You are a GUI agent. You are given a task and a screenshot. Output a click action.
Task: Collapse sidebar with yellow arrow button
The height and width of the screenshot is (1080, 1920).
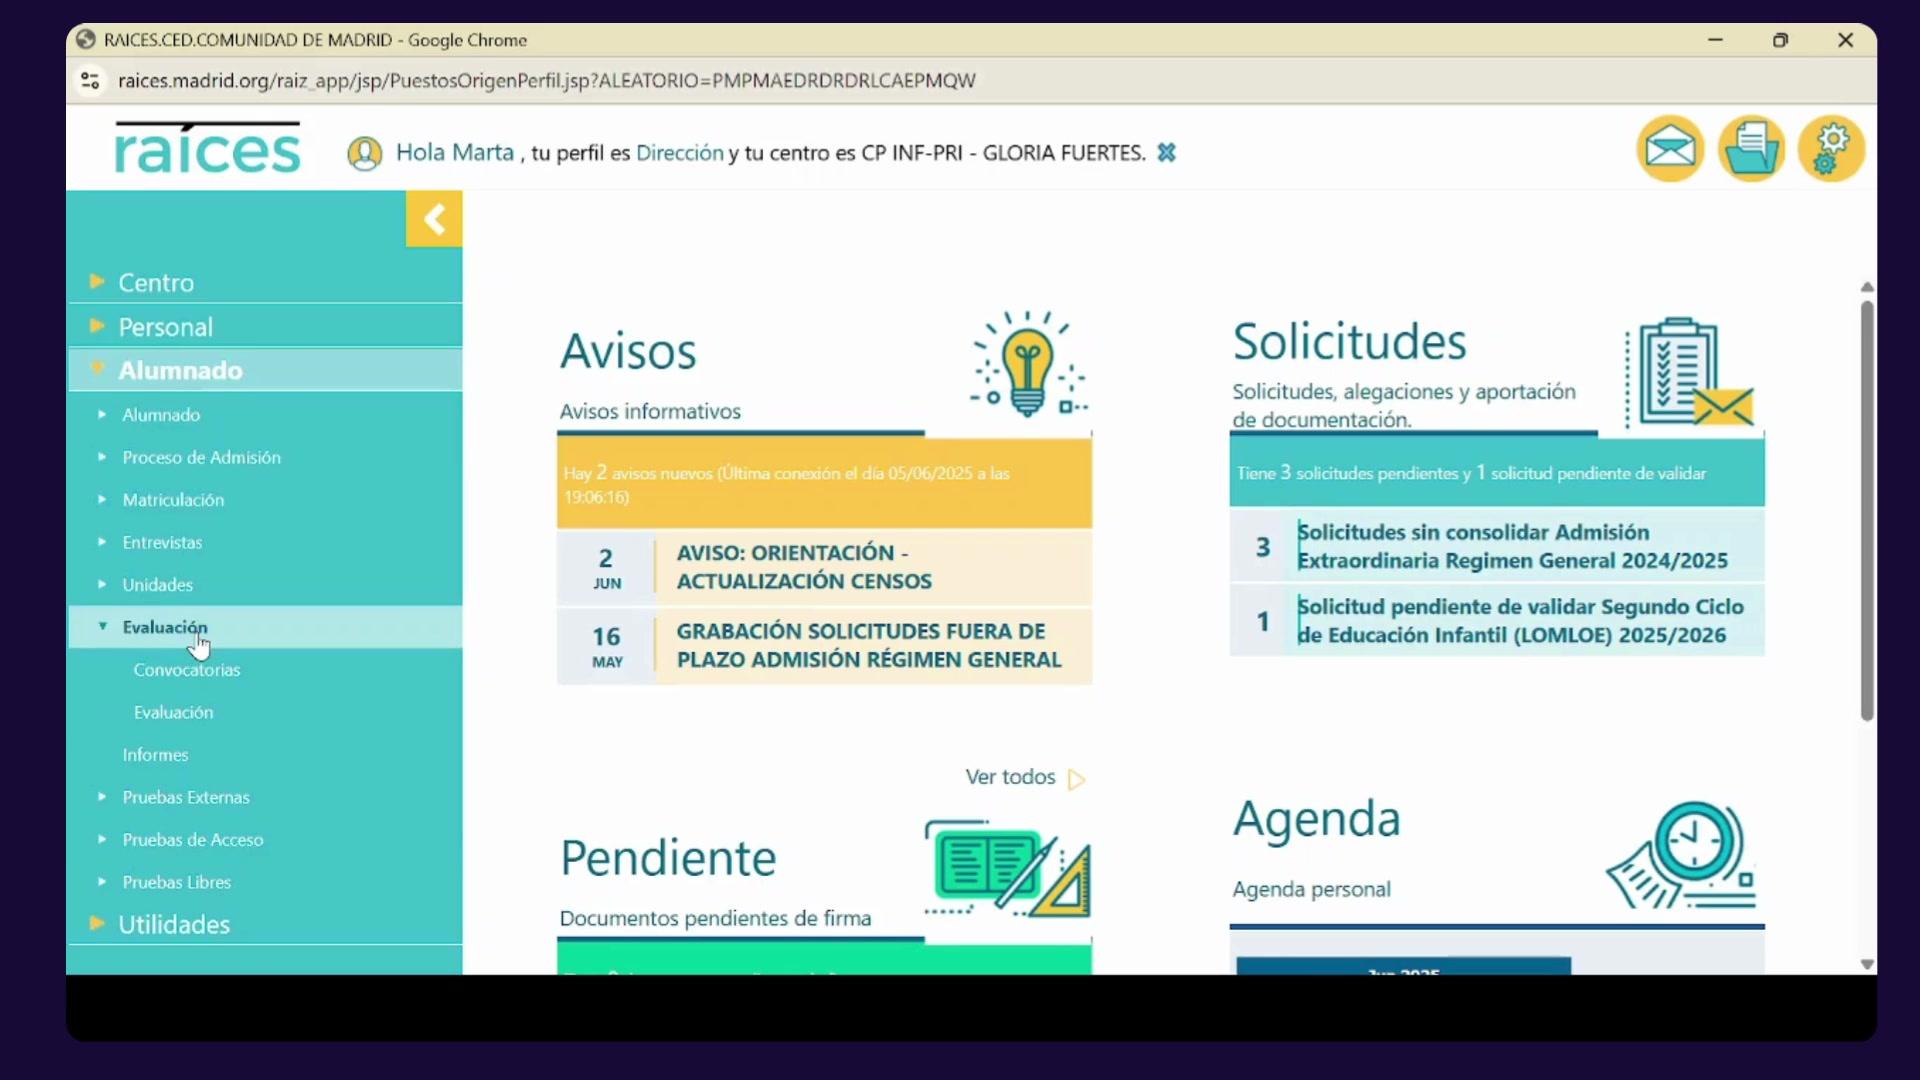point(434,219)
